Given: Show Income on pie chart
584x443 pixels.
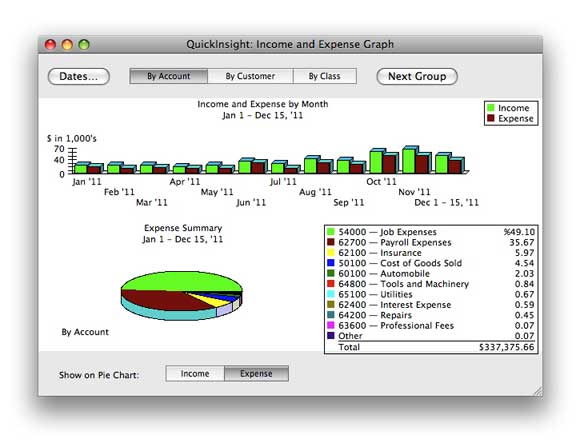Looking at the screenshot, I should [x=195, y=374].
